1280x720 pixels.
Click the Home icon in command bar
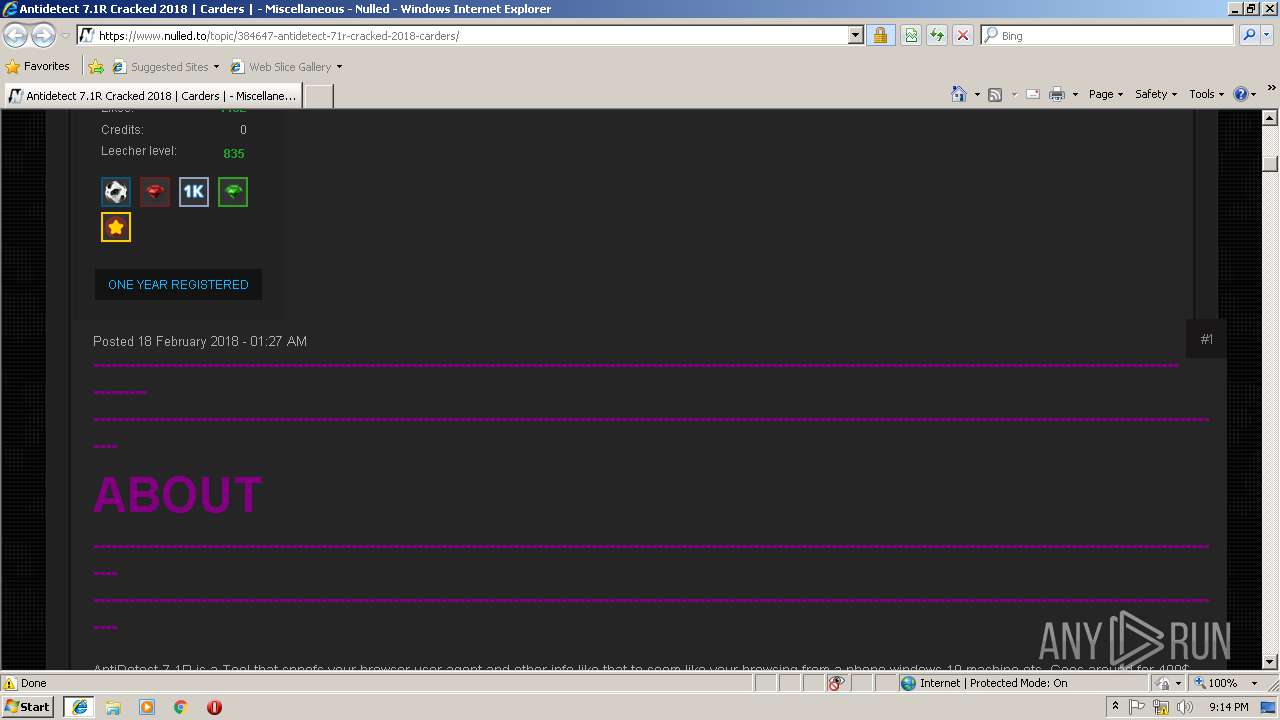959,94
